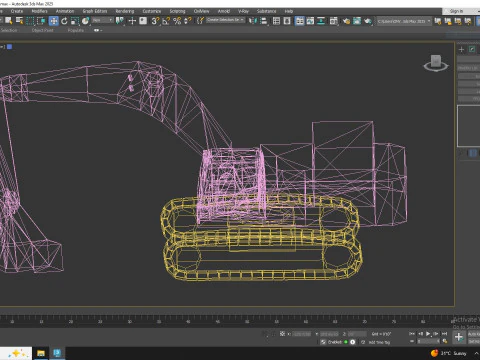Open the V-Ray menu
Viewport: 480px width, 360px height.
(x=243, y=11)
